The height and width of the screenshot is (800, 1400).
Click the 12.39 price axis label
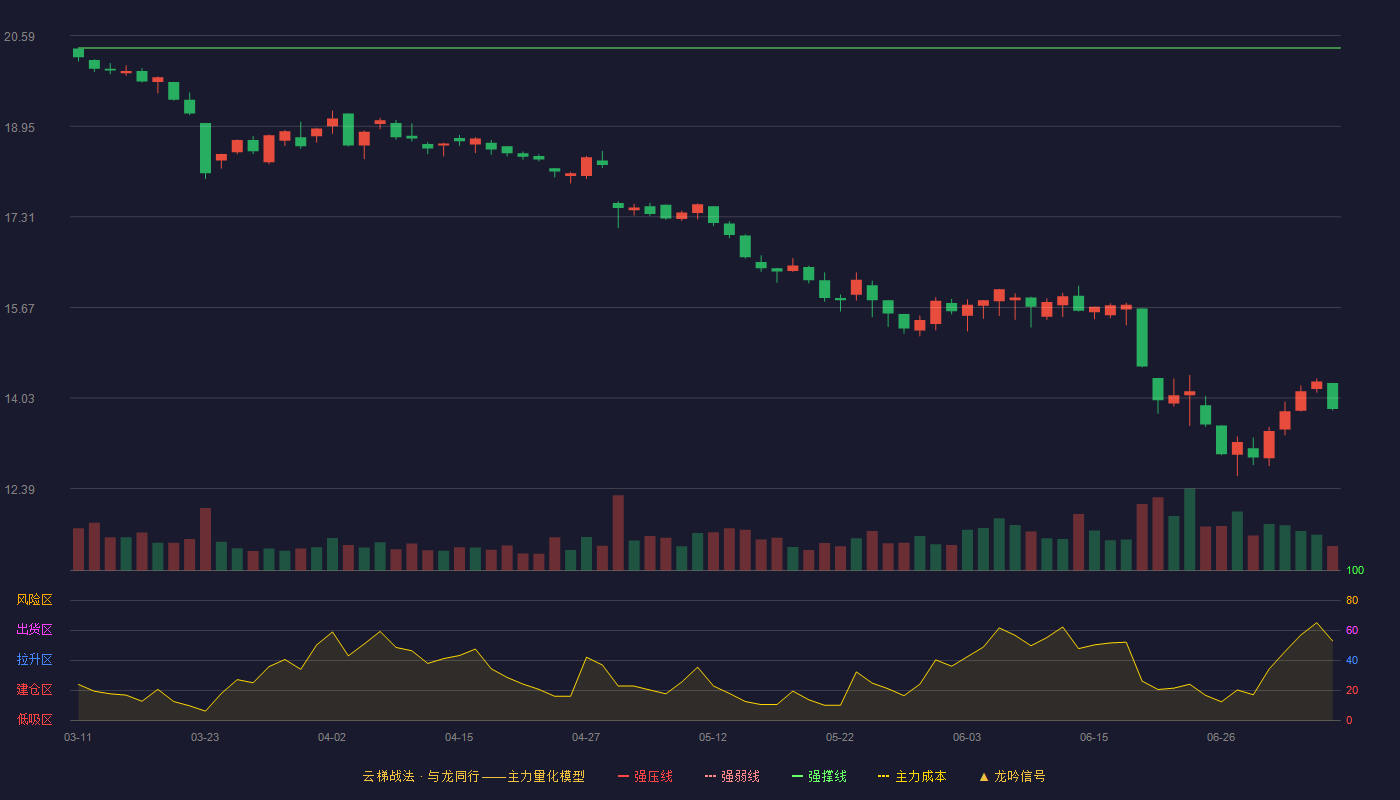19,489
